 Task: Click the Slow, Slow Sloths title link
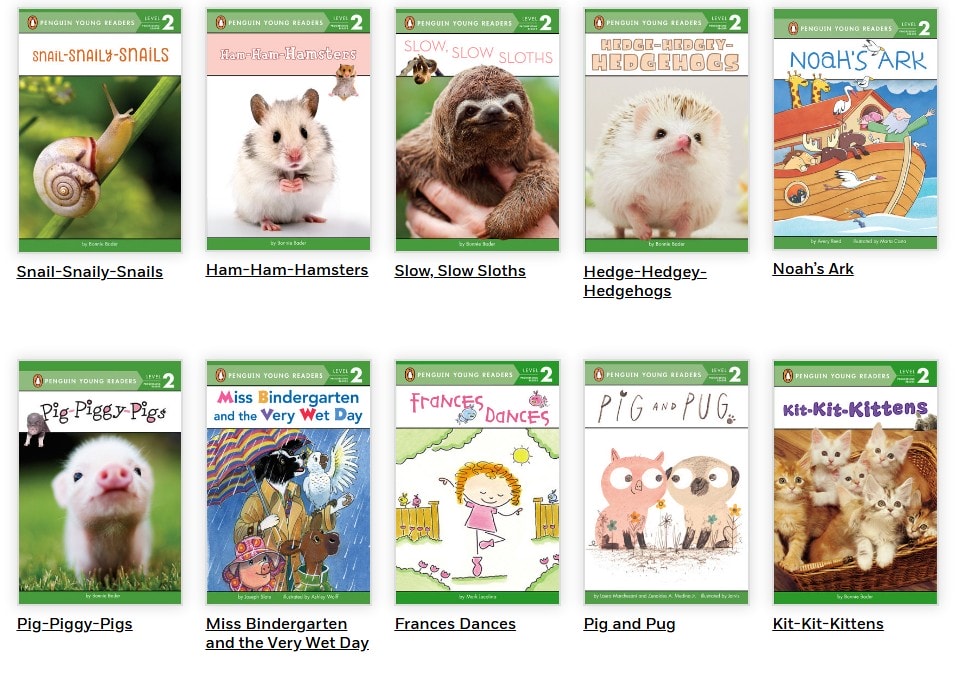pyautogui.click(x=460, y=270)
